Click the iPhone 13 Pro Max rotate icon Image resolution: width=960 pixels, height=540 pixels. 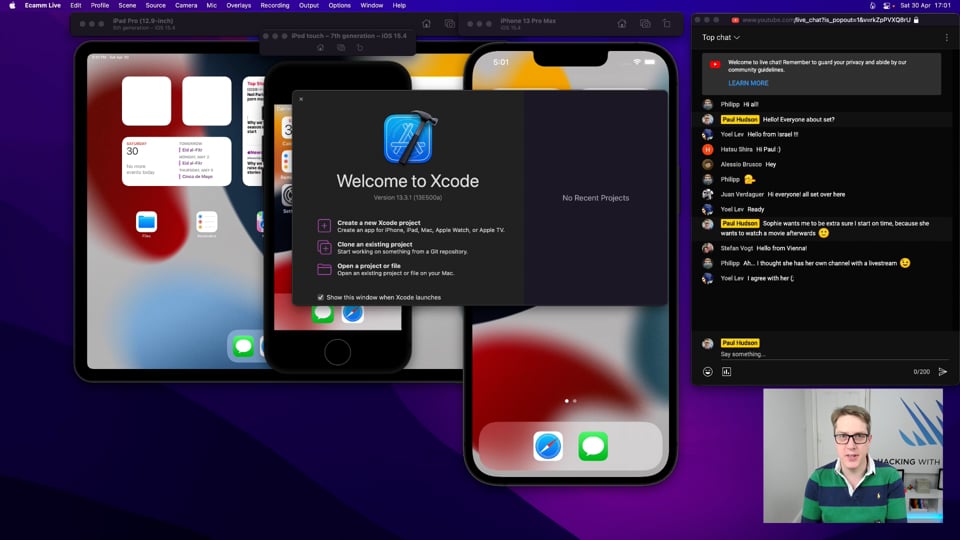pos(667,24)
